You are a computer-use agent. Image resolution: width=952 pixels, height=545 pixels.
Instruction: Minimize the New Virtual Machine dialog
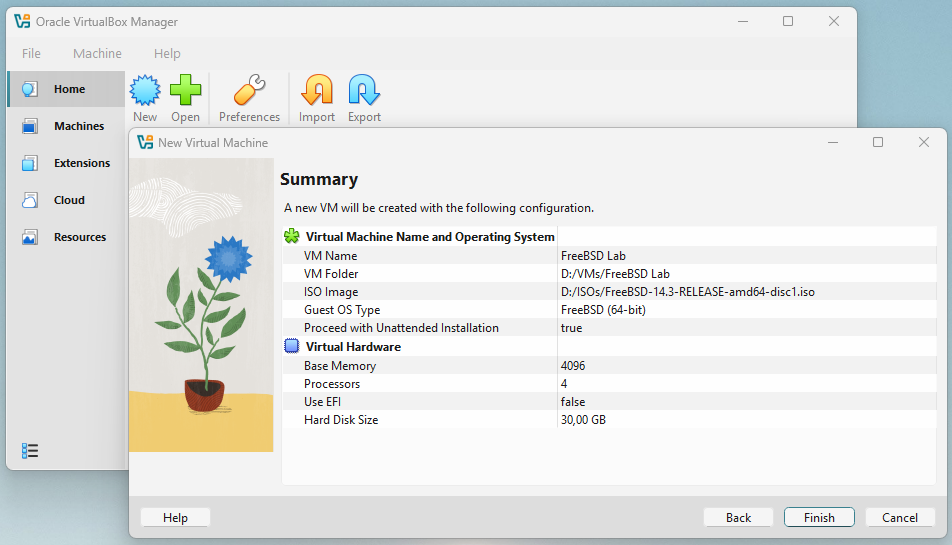pyautogui.click(x=833, y=142)
